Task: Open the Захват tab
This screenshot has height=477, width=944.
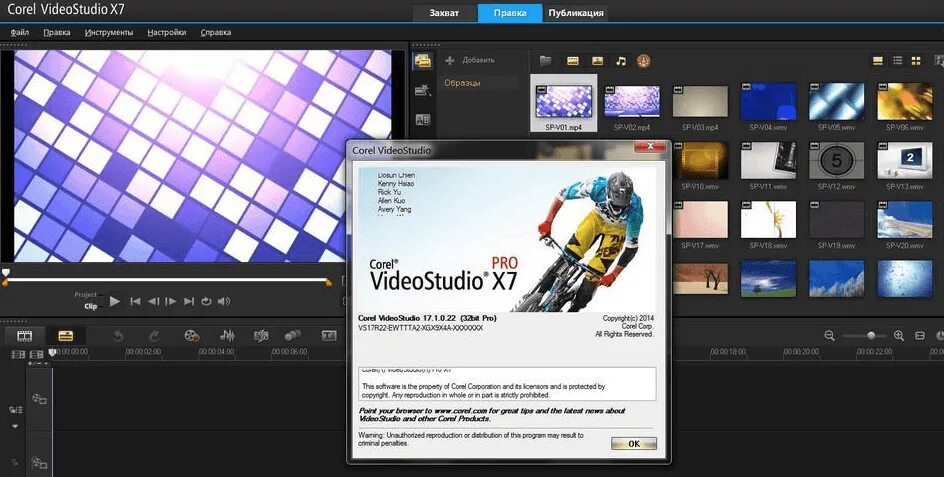Action: (444, 13)
